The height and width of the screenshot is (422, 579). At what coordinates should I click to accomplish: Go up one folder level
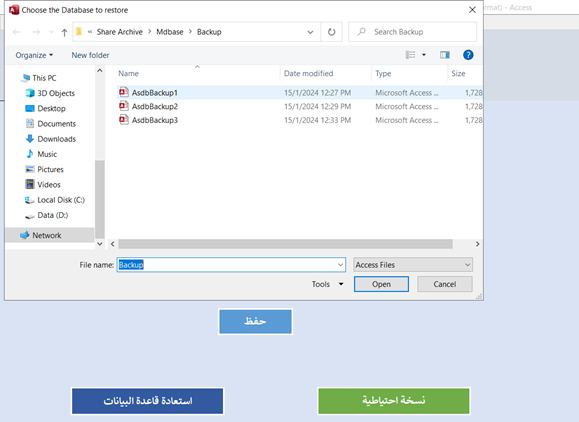64,32
